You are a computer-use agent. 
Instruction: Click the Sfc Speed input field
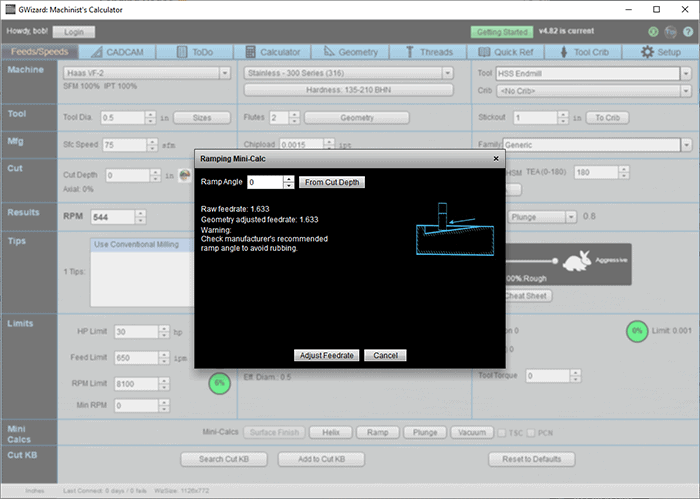tap(125, 145)
